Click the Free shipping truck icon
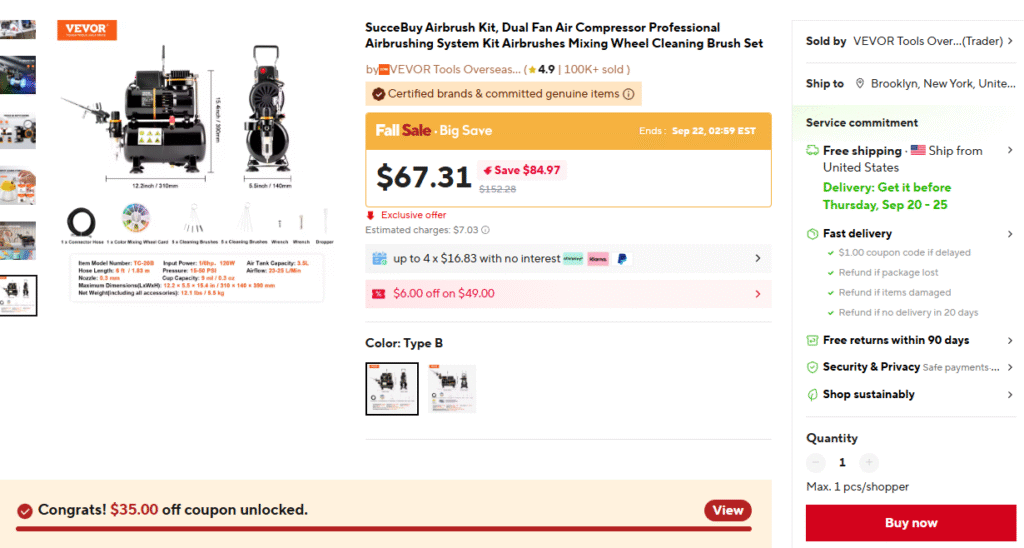 [x=813, y=151]
